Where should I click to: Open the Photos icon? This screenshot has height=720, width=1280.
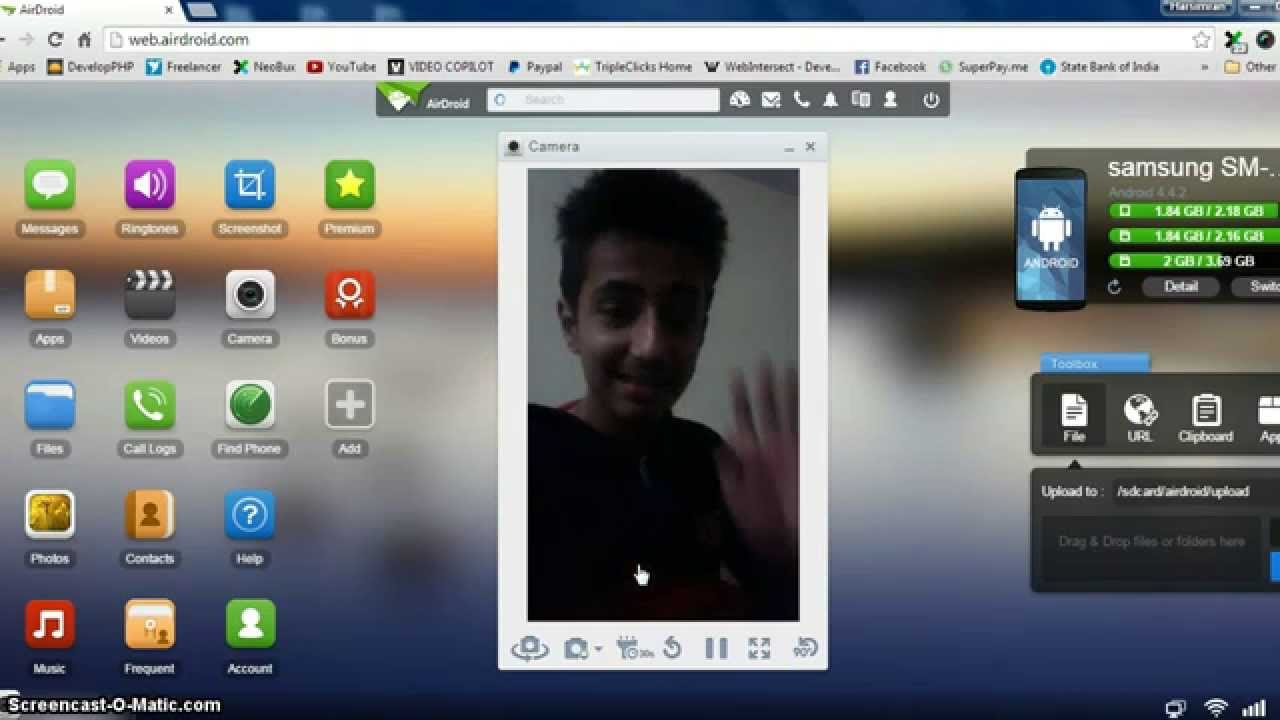(50, 515)
